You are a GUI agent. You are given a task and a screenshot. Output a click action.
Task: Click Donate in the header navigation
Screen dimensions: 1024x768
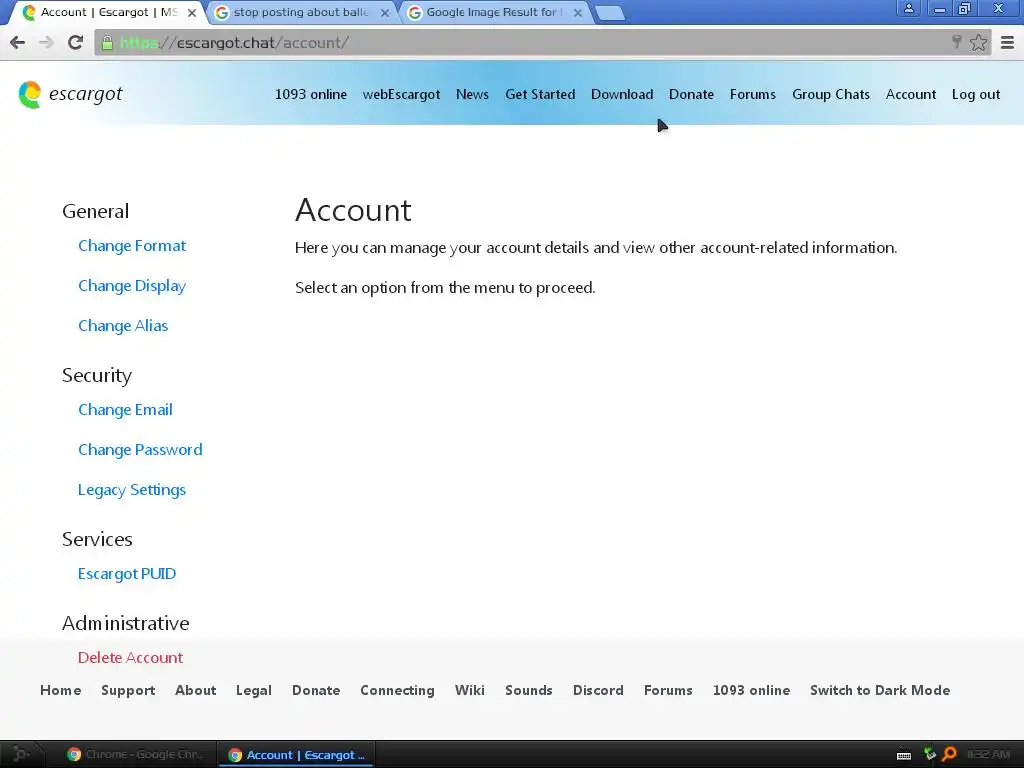click(691, 95)
